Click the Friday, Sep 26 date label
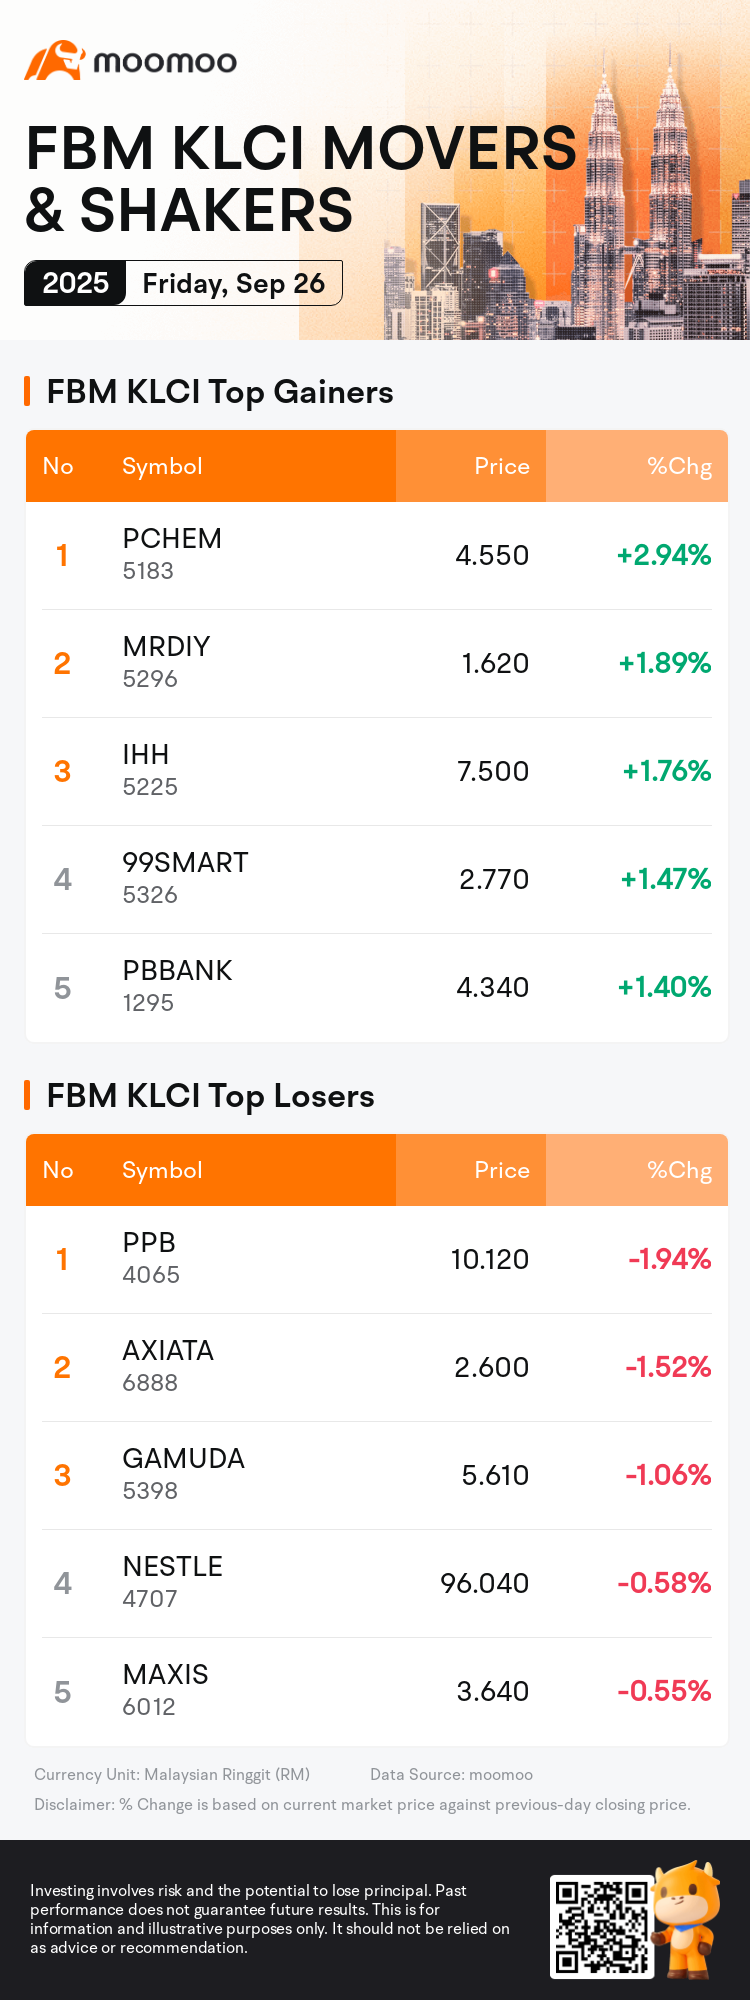Screen dimensions: 750x2000 coord(233,283)
